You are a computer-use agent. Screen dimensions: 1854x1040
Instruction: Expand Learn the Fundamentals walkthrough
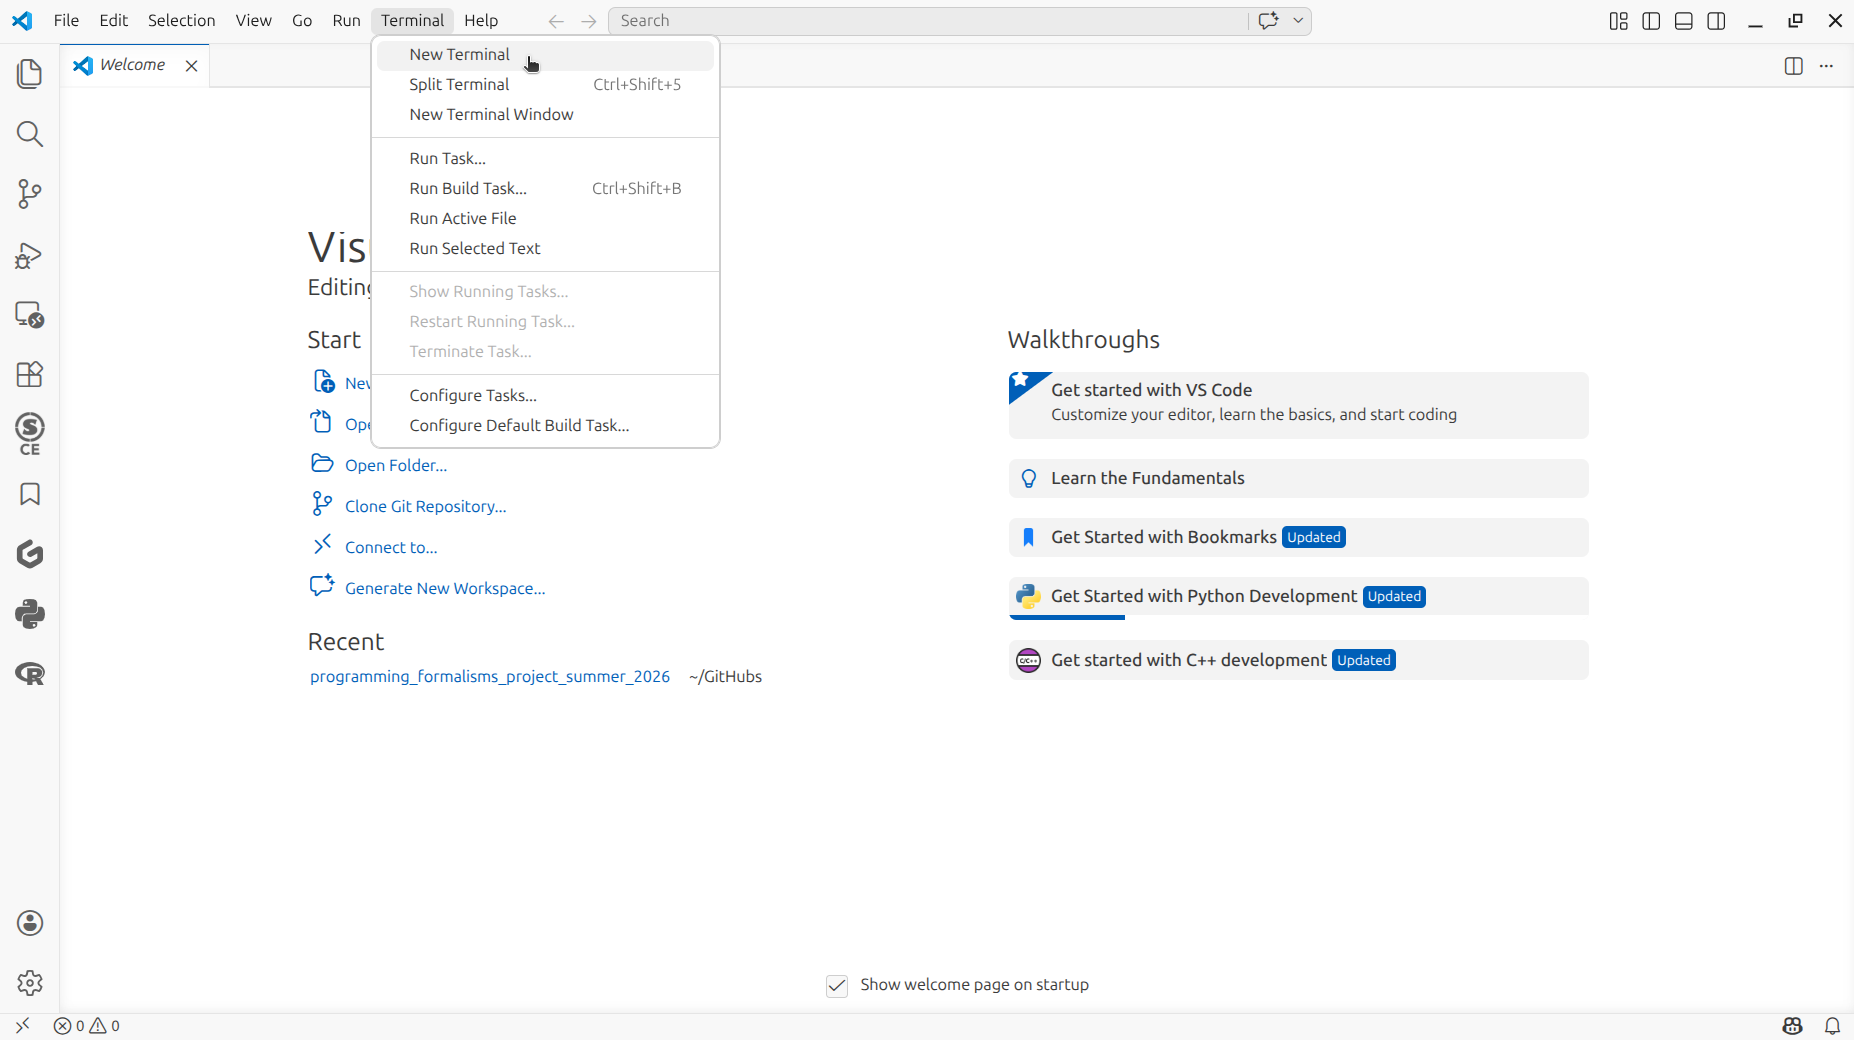[x=1298, y=478]
